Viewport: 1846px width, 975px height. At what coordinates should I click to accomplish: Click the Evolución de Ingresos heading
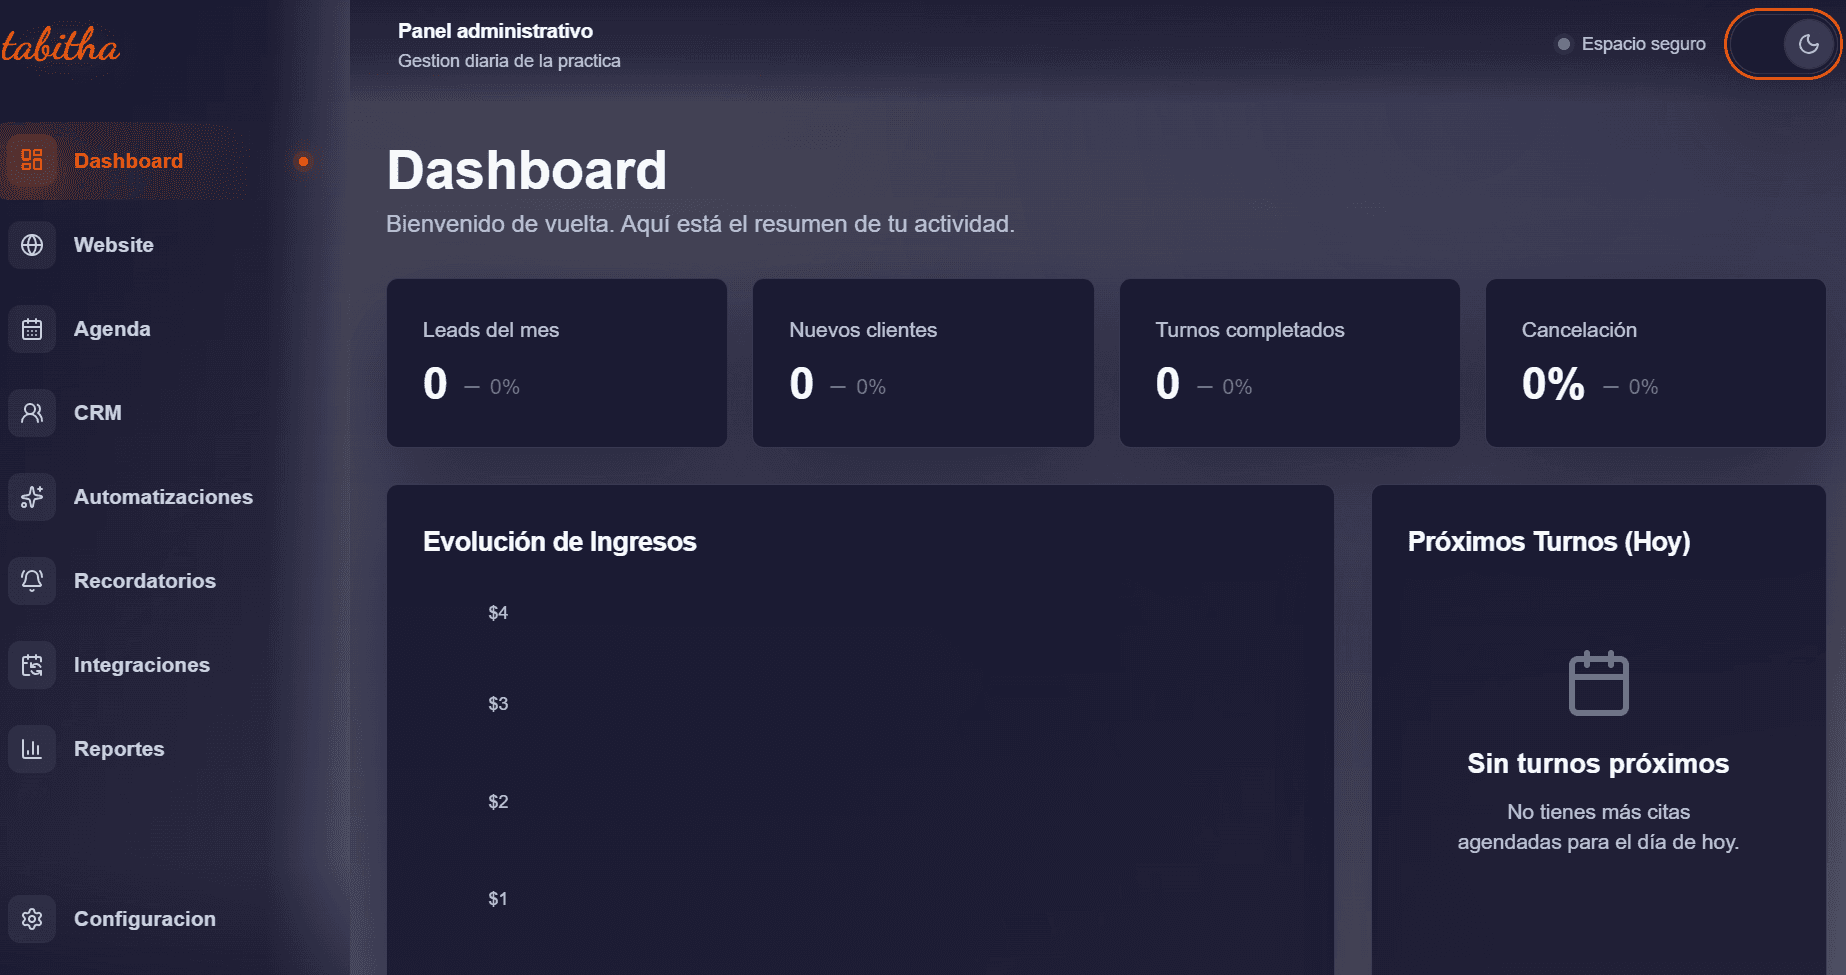pyautogui.click(x=559, y=542)
